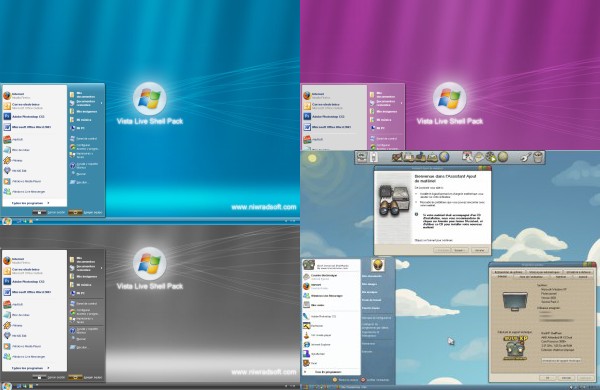Expand Documentos recientes submenu in the blue start menu

[x=86, y=103]
